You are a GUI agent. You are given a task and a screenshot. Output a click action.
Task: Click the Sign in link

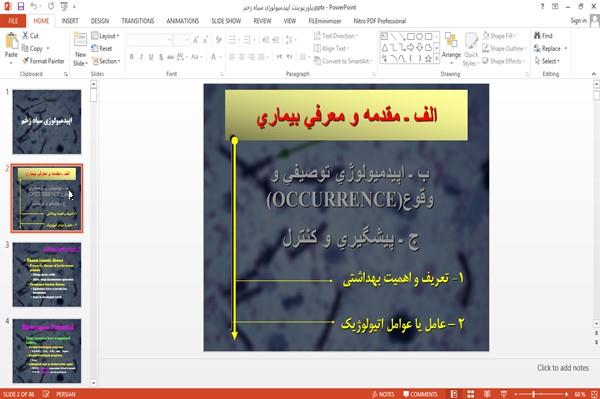(578, 21)
